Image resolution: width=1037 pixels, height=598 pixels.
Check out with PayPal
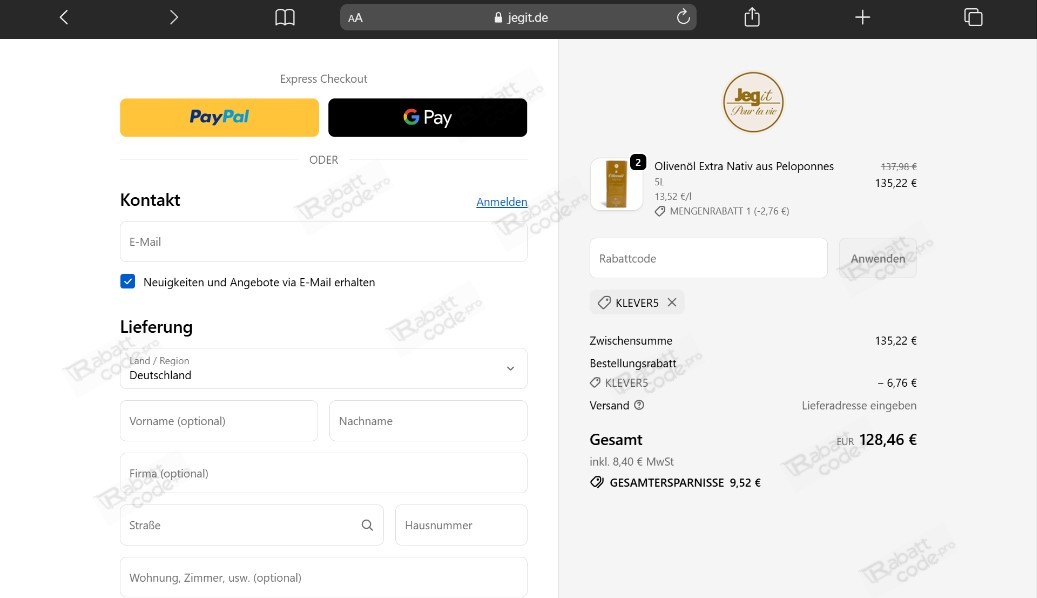coord(219,117)
